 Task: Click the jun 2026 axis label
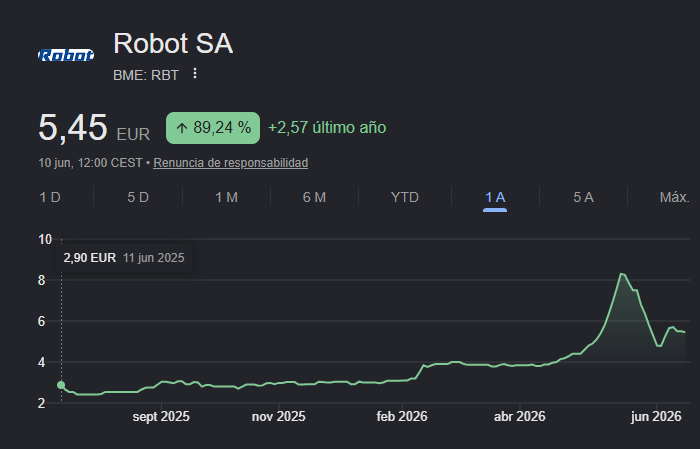(x=656, y=417)
